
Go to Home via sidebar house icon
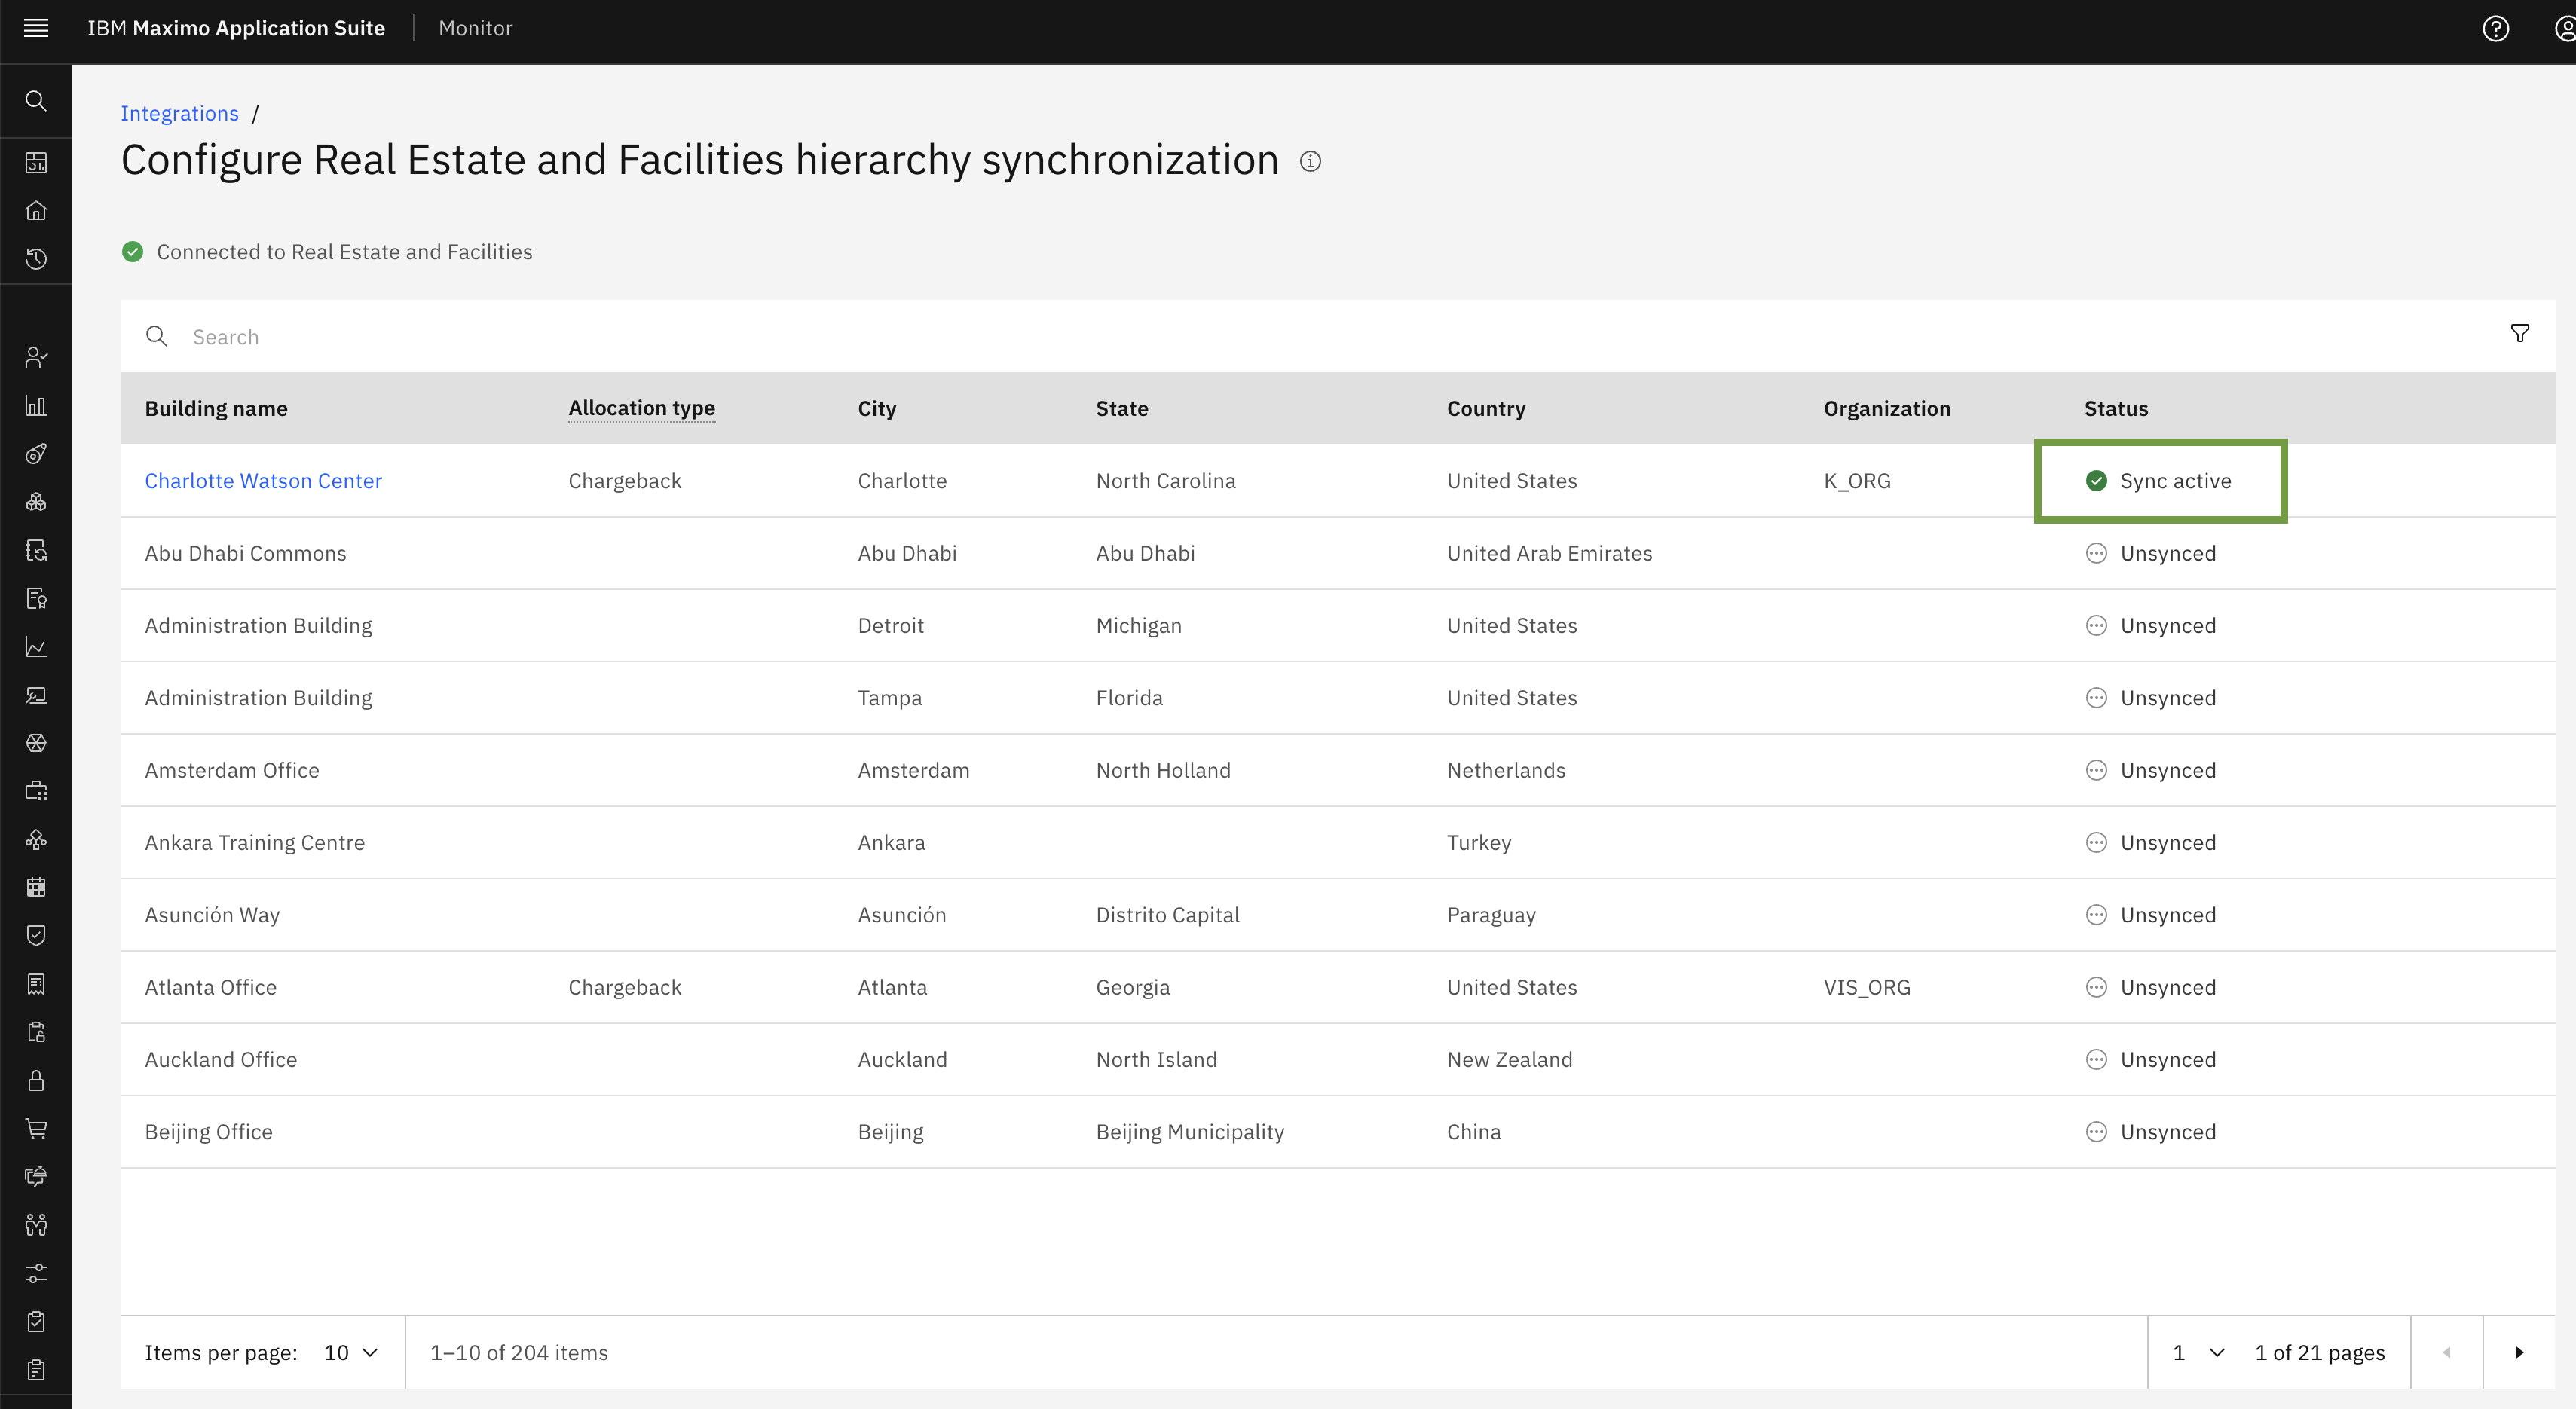(x=36, y=210)
